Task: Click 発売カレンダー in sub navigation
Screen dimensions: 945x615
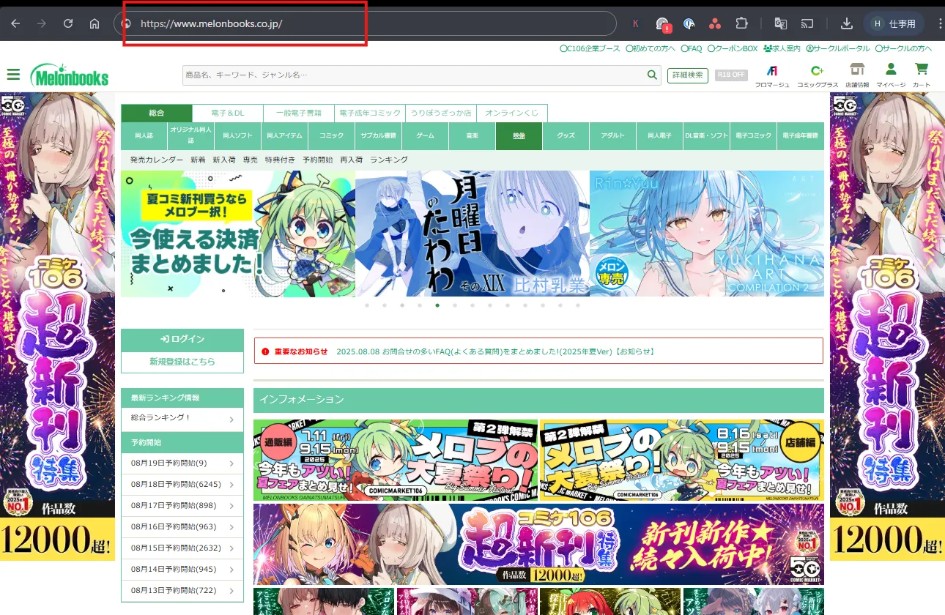Action: point(157,160)
